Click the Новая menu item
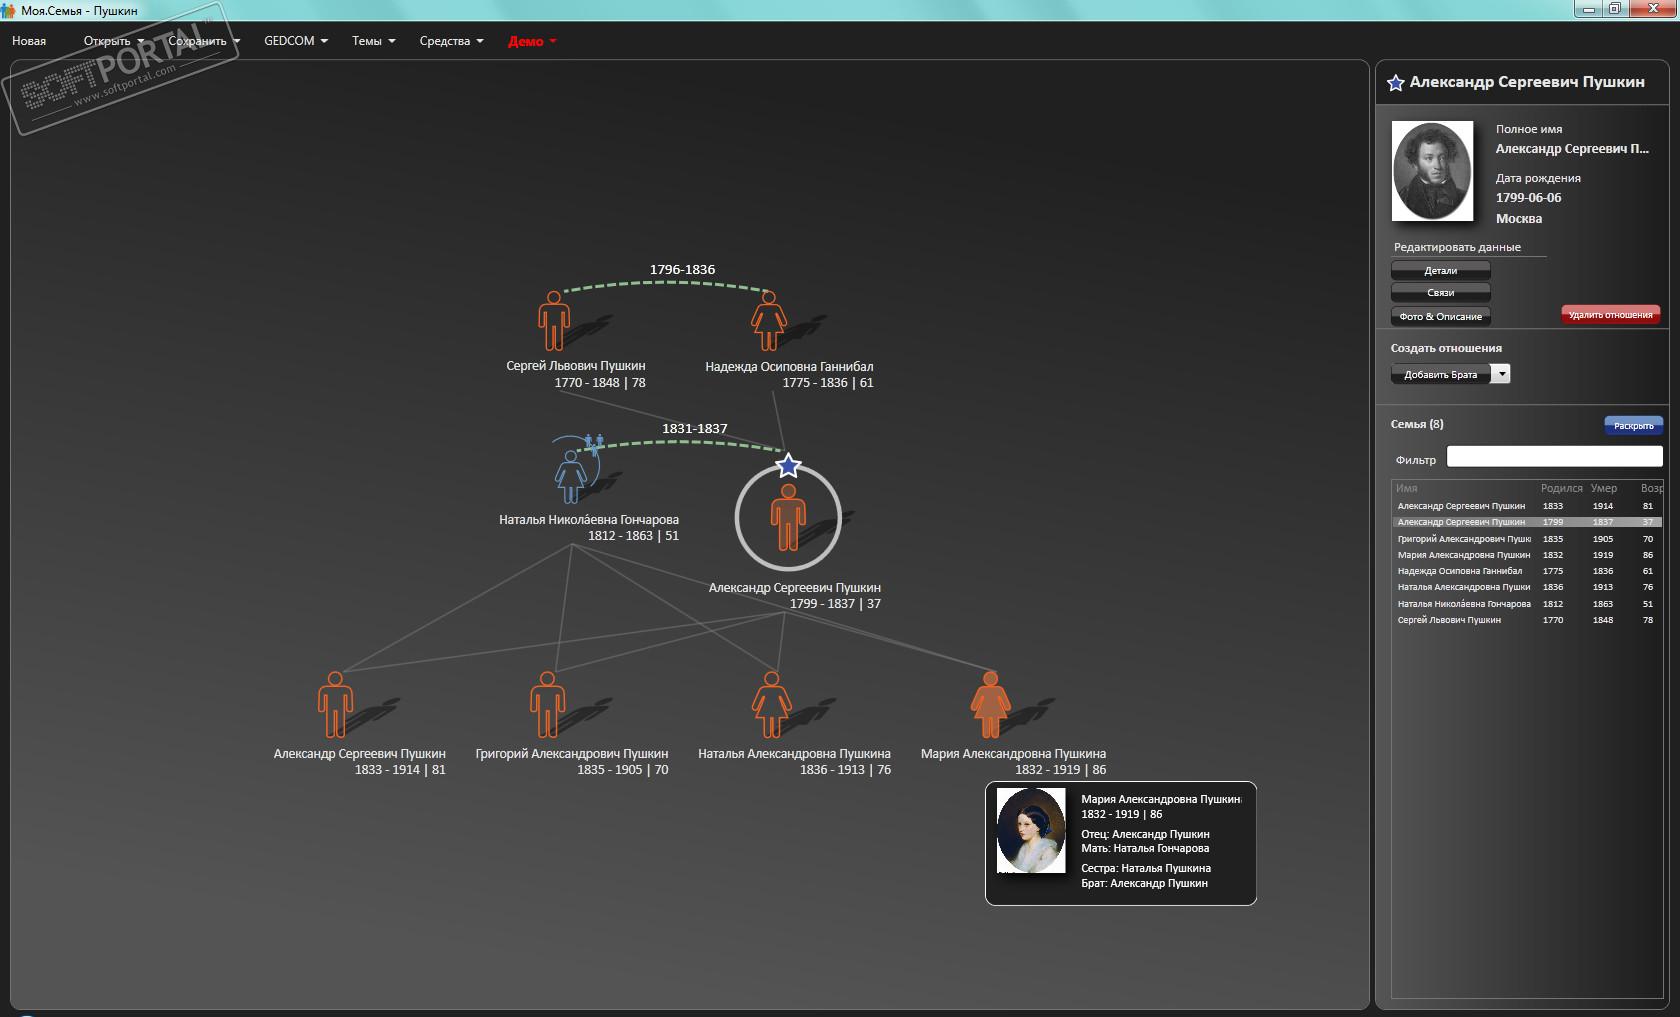Viewport: 1680px width, 1017px height. [x=29, y=41]
